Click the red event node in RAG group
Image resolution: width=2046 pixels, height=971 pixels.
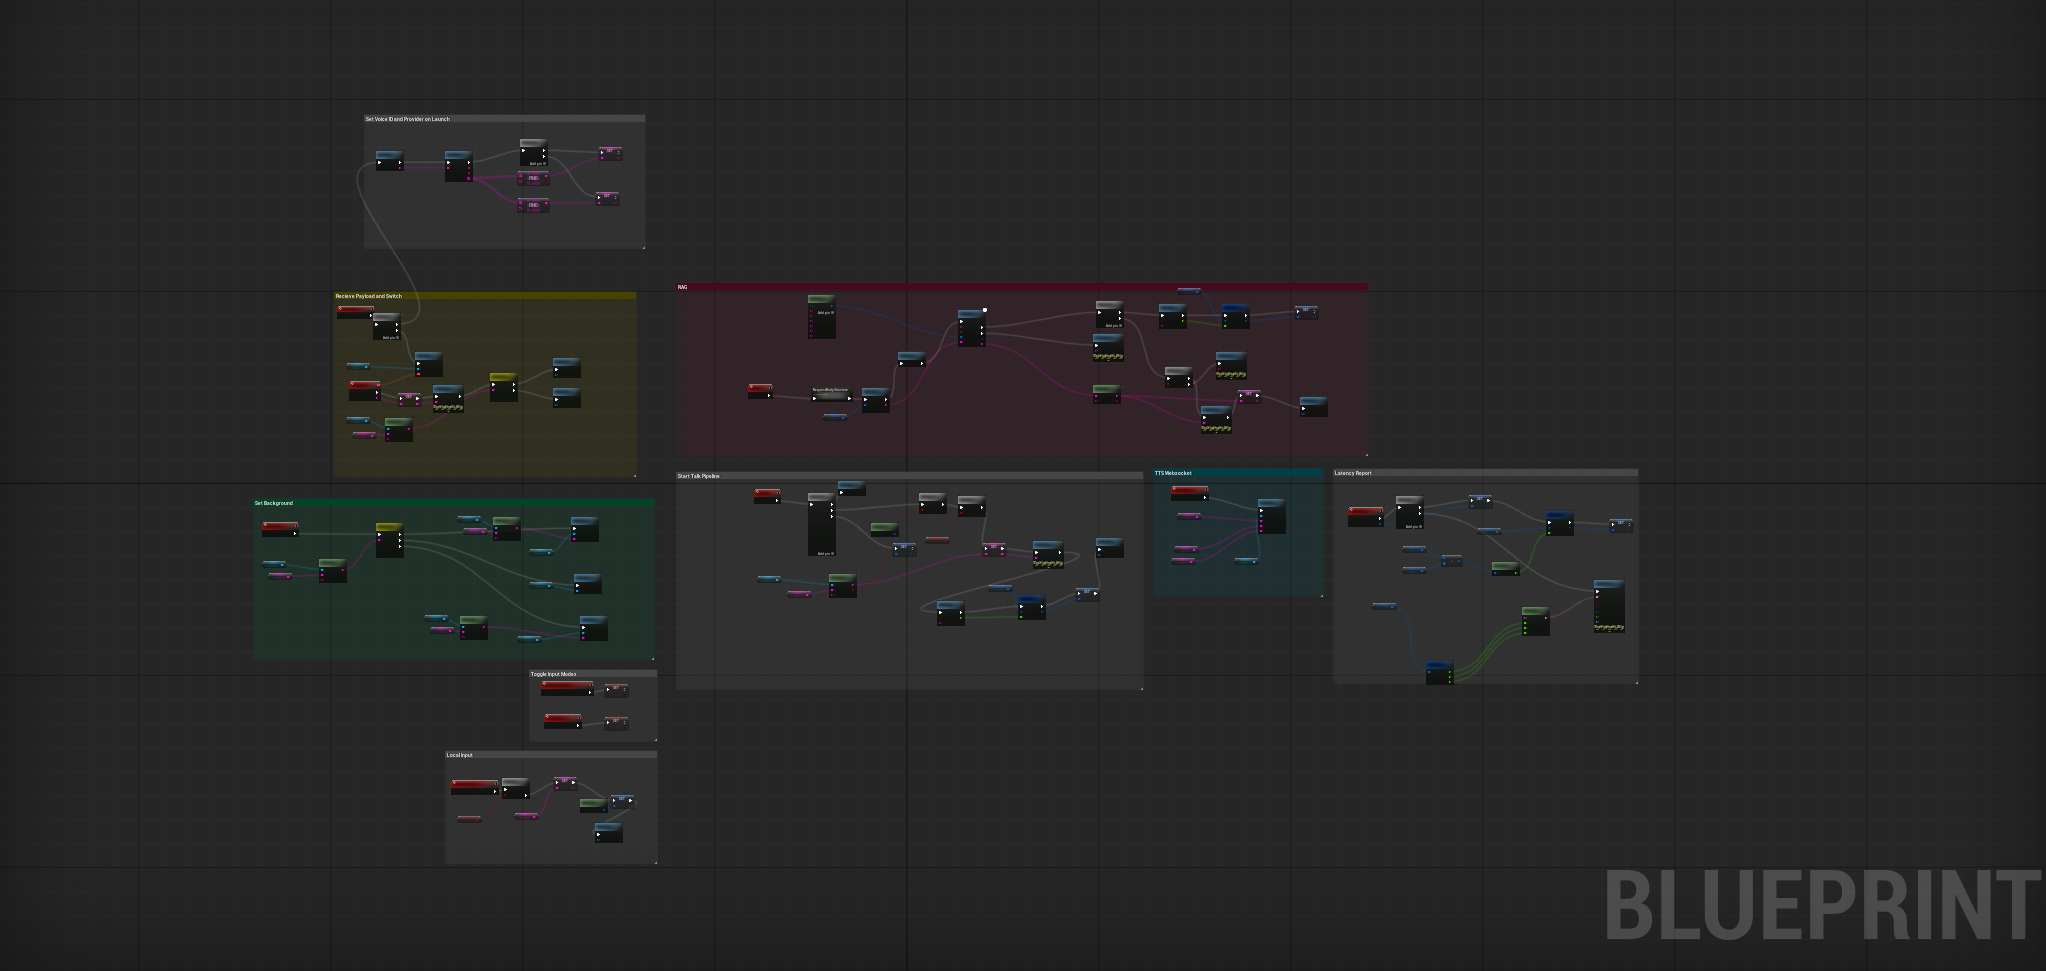(x=760, y=391)
